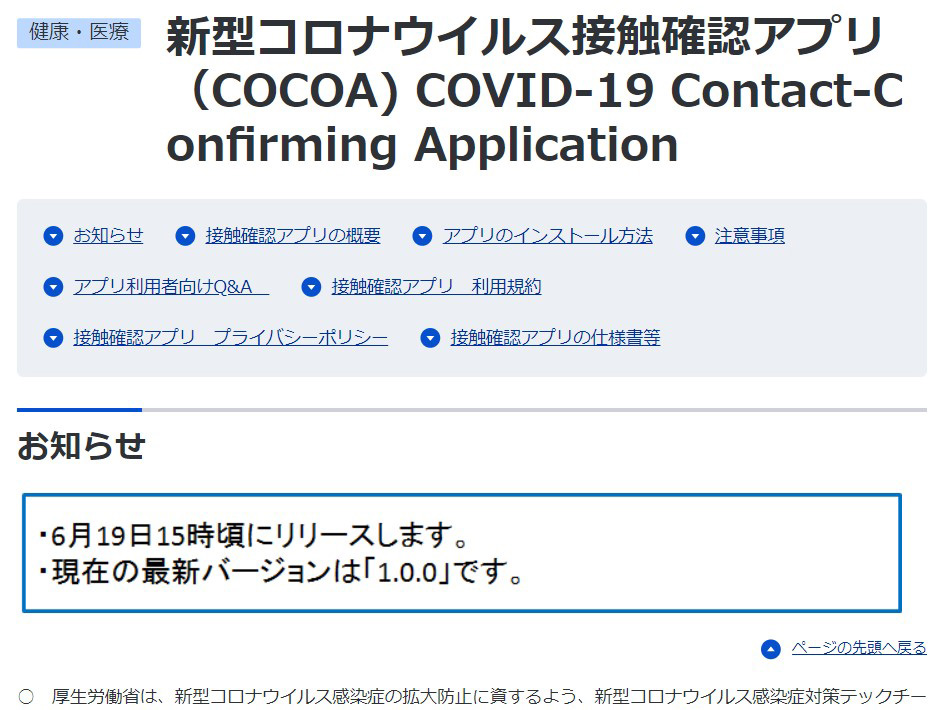The width and height of the screenshot is (947, 710).
Task: Click the up-arrow icon for ページの先頭へ戻る
Action: [770, 649]
